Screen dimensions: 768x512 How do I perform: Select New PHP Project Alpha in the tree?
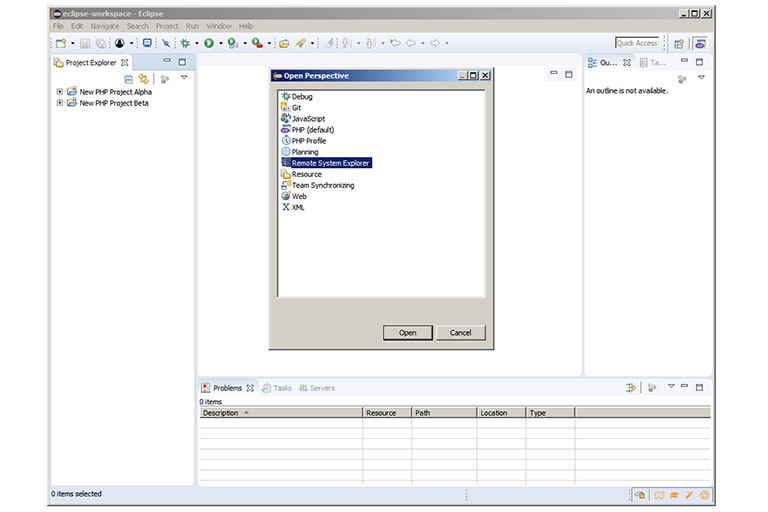116,92
